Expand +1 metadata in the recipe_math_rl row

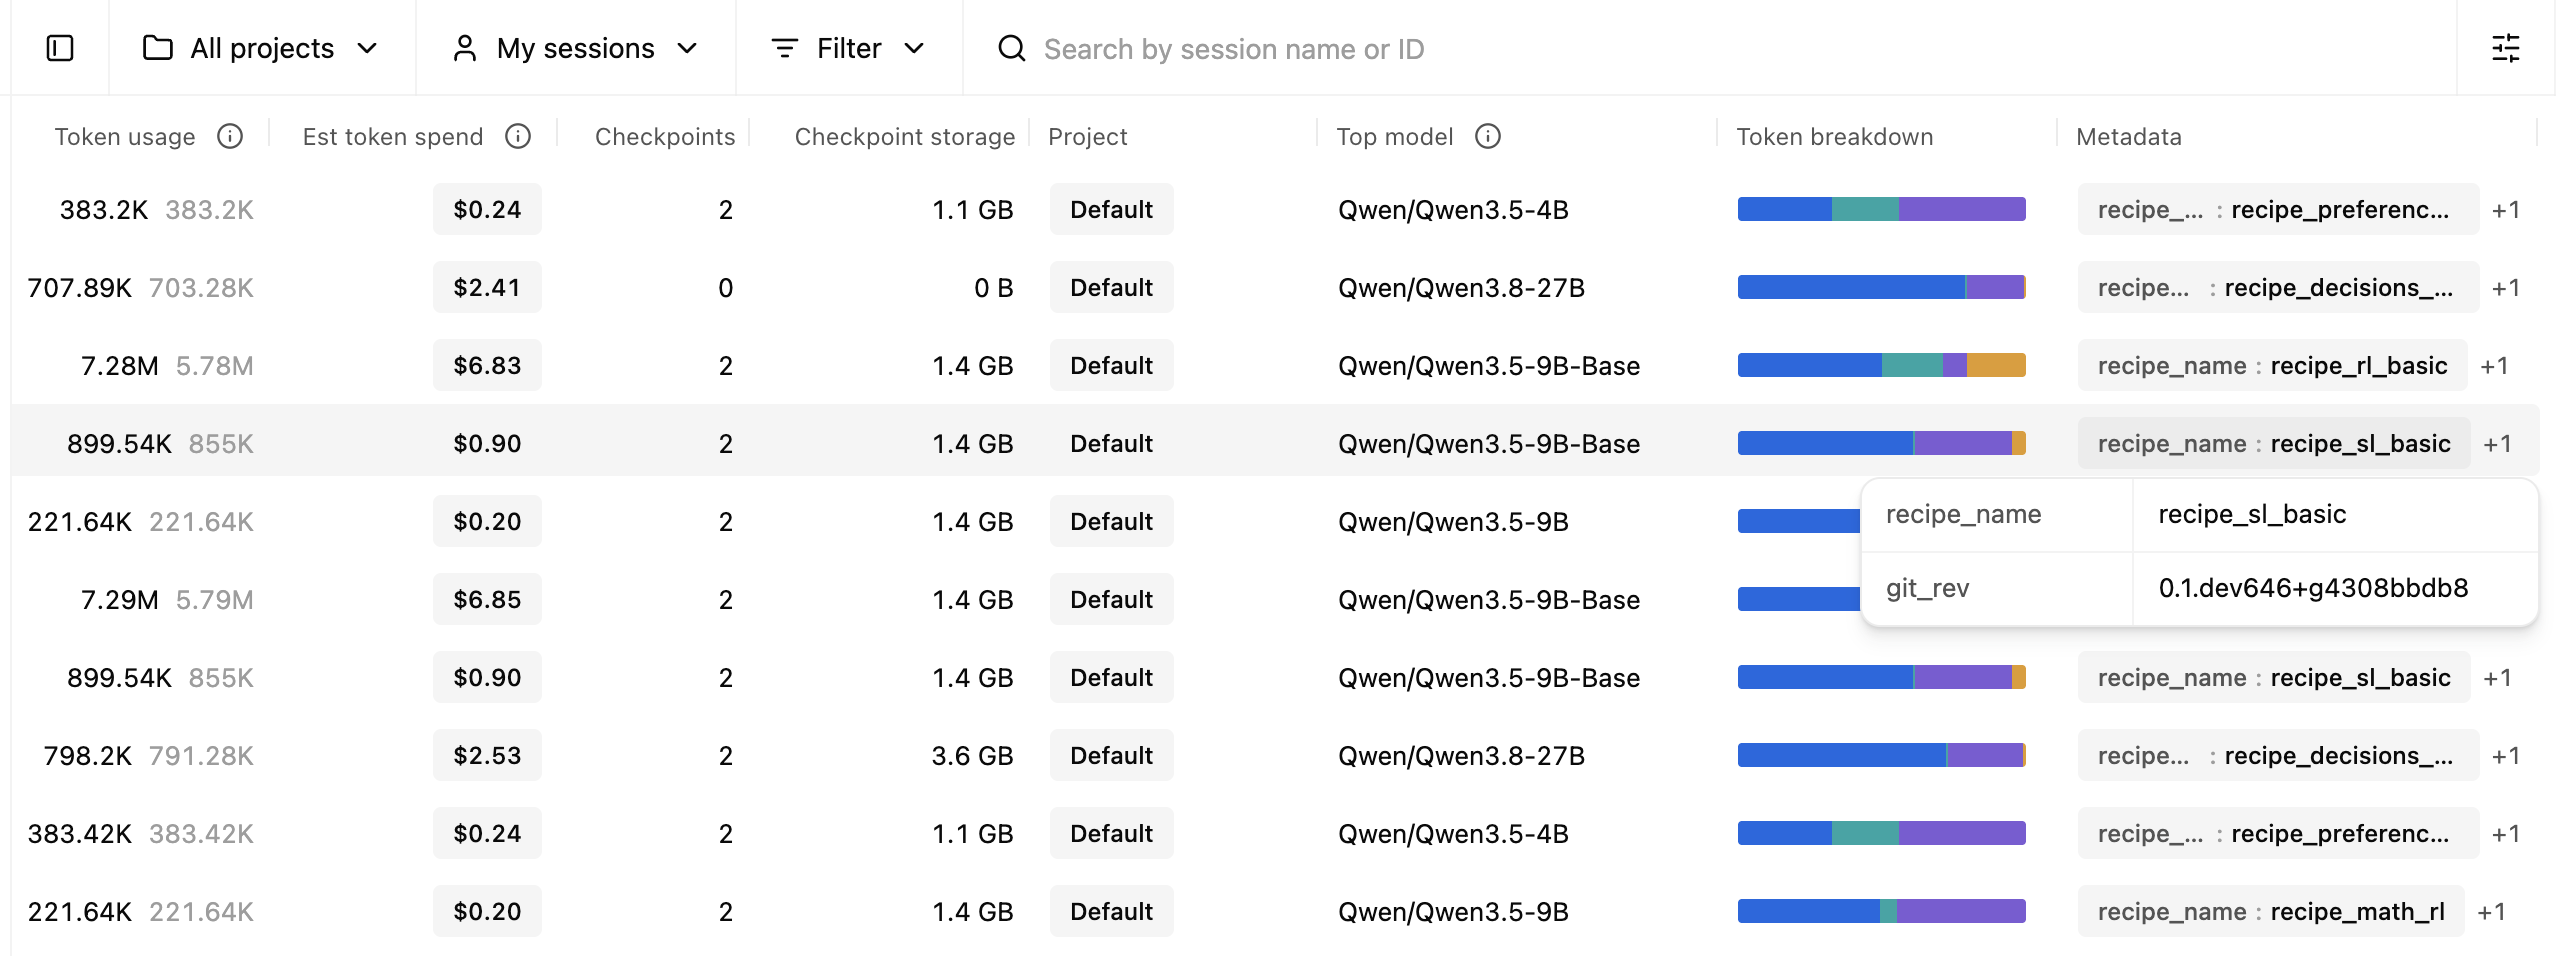pyautogui.click(x=2492, y=912)
